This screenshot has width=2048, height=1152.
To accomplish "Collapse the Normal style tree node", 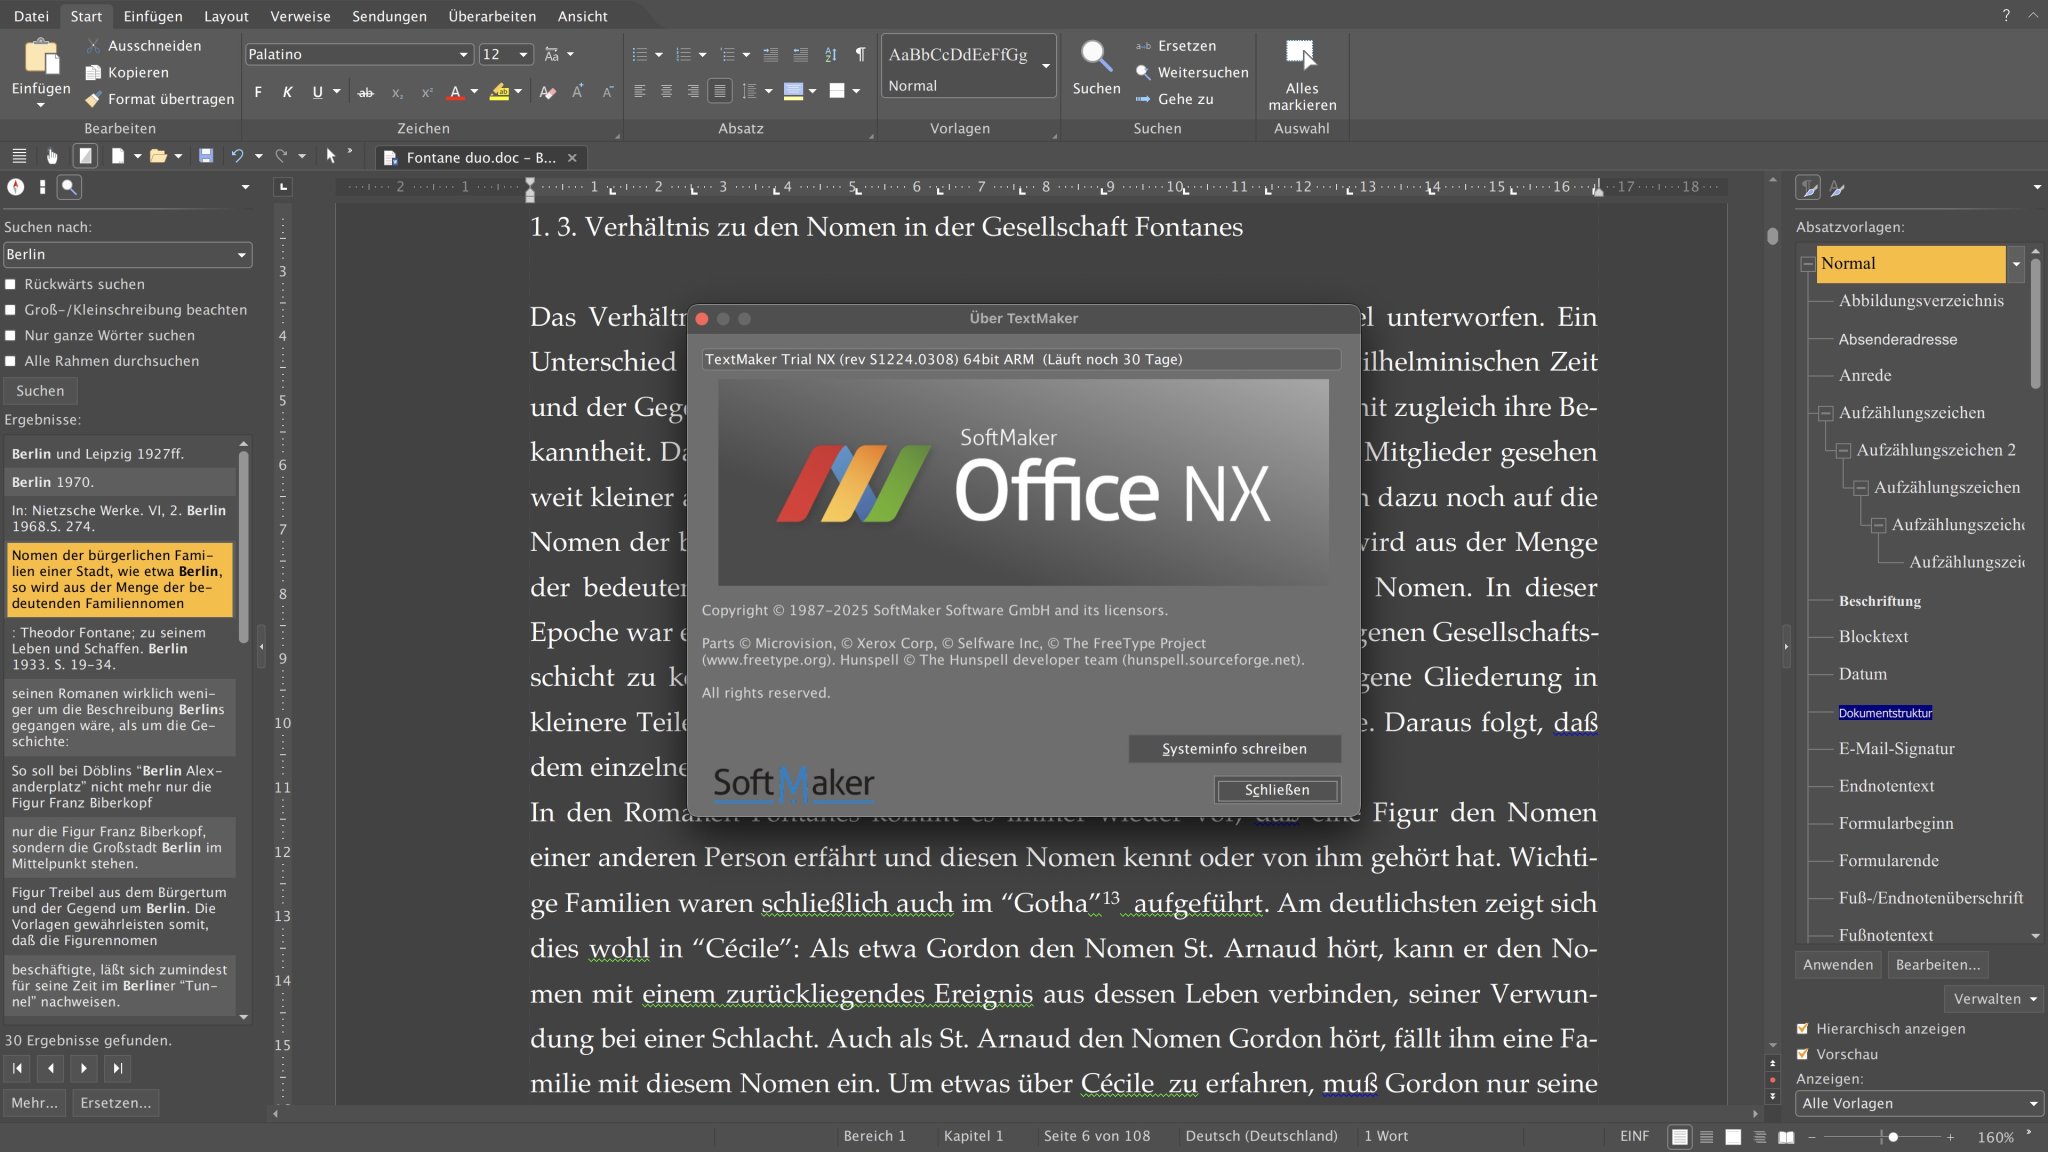I will coord(1808,264).
